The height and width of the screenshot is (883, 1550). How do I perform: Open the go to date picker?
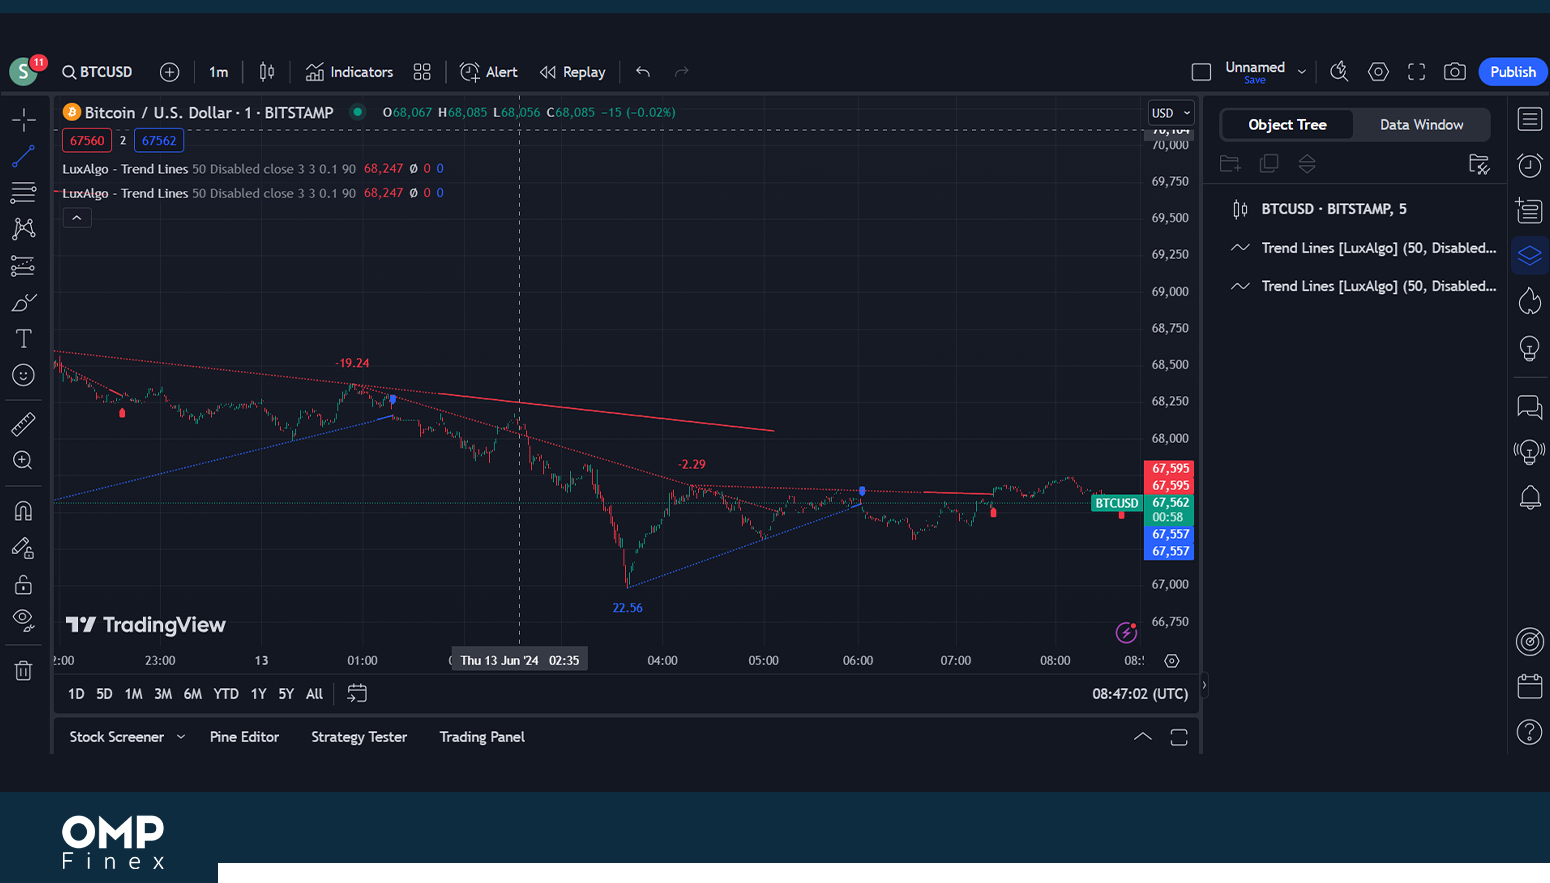click(357, 693)
